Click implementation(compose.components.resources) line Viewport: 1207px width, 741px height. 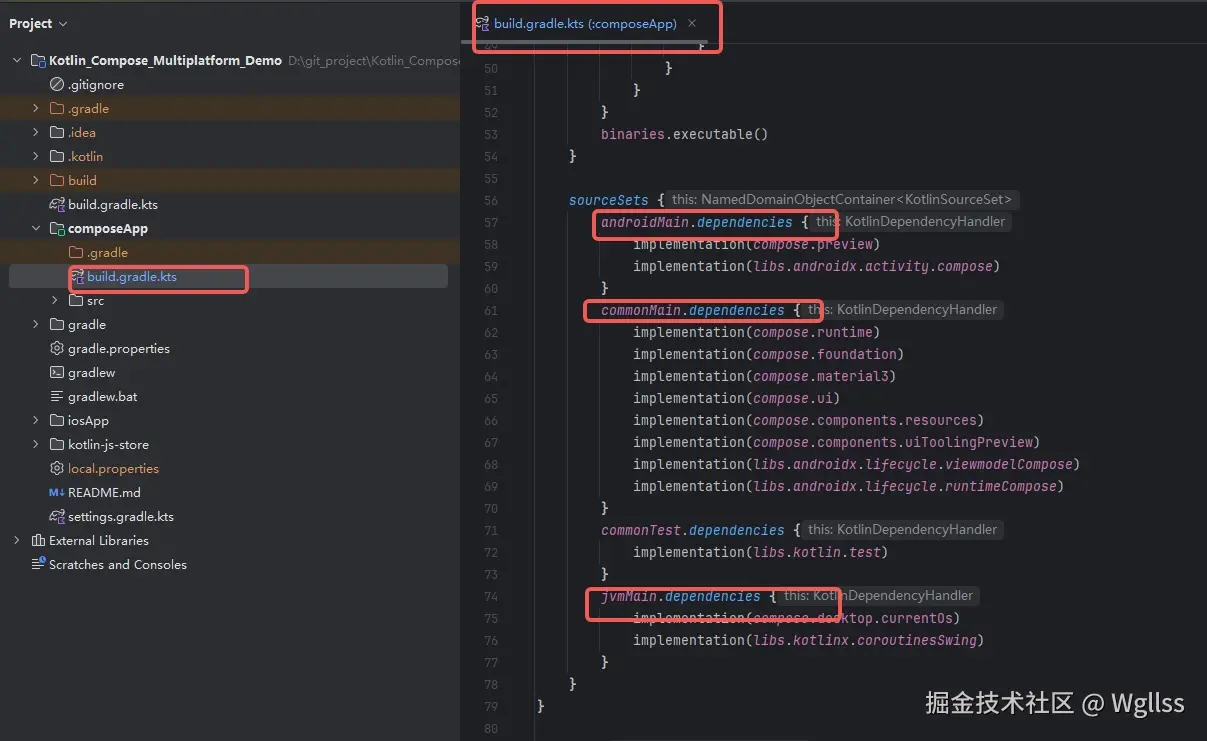(x=809, y=420)
